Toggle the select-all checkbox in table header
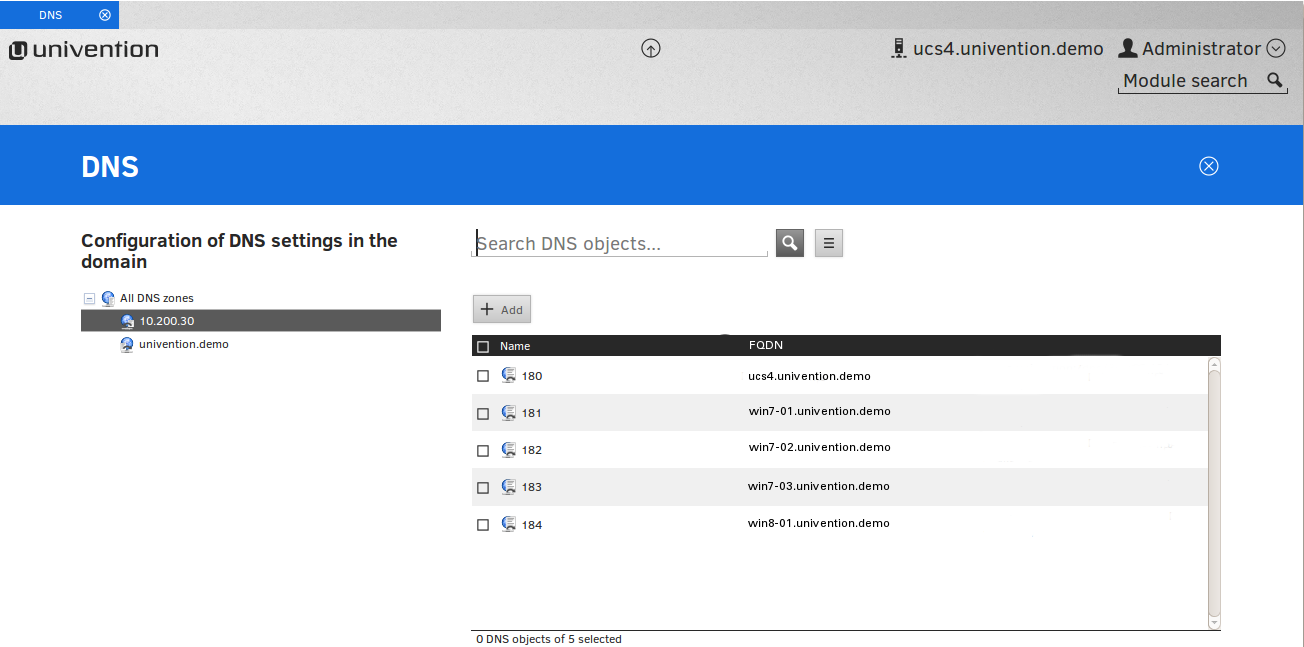Image resolution: width=1304 pixels, height=647 pixels. tap(483, 346)
